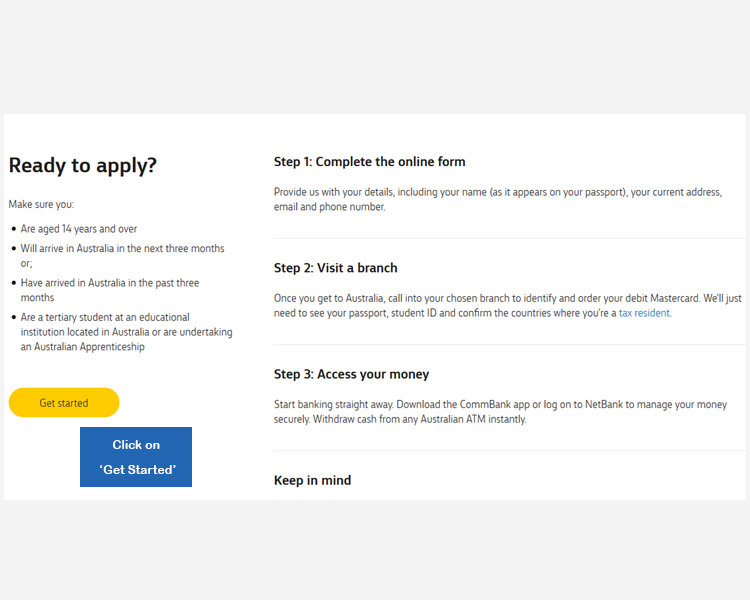Select the 'Step 2: Visit a branch' heading
Screen dimensions: 750x600
pos(335,268)
